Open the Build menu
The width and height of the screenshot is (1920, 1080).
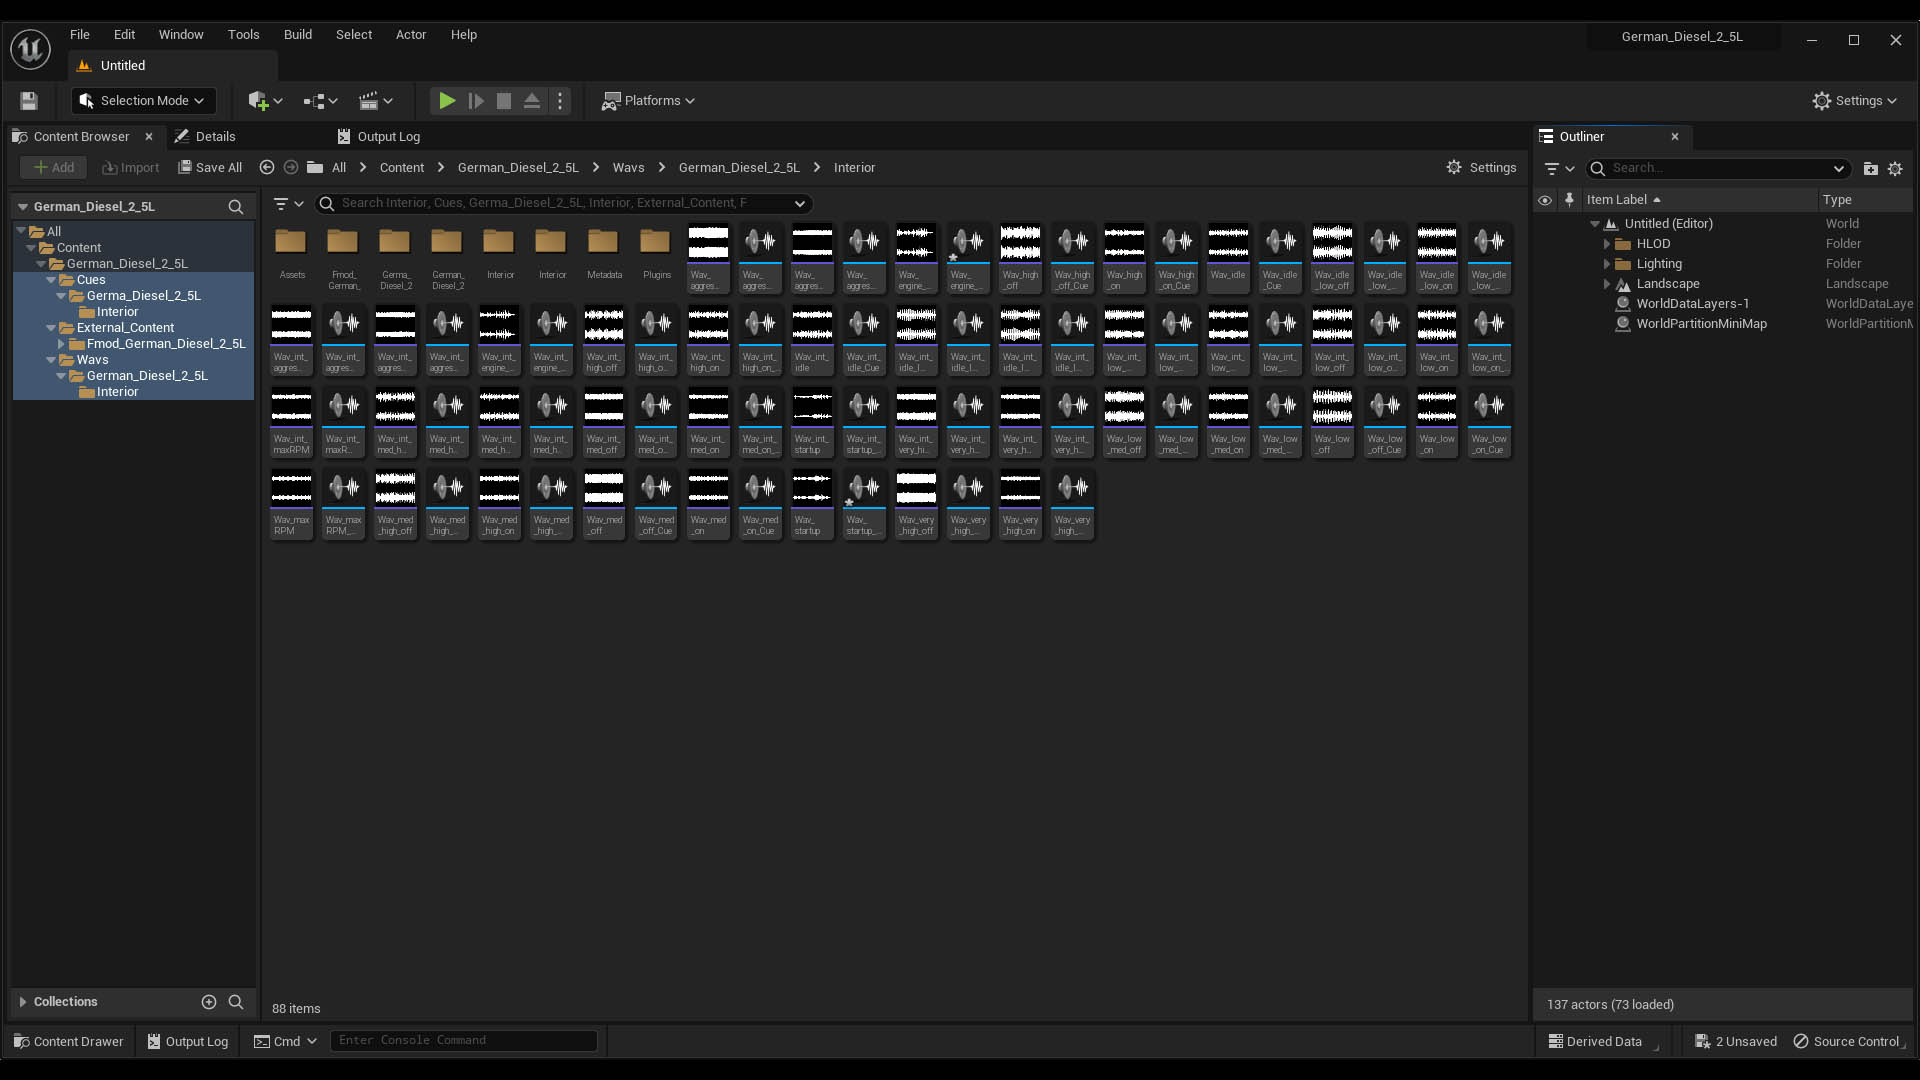[297, 34]
